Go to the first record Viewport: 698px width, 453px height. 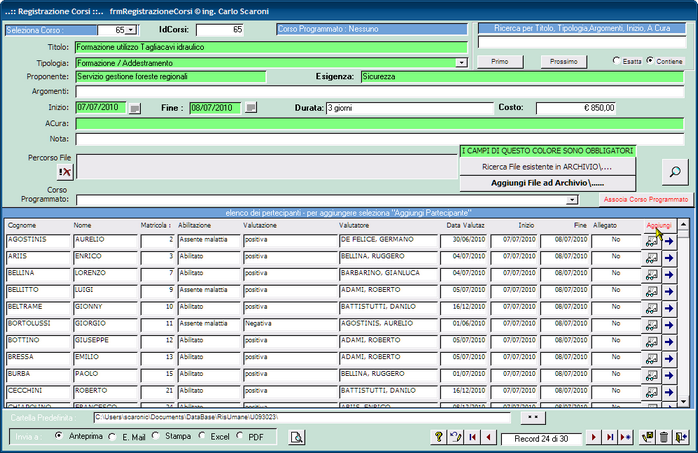[472, 437]
